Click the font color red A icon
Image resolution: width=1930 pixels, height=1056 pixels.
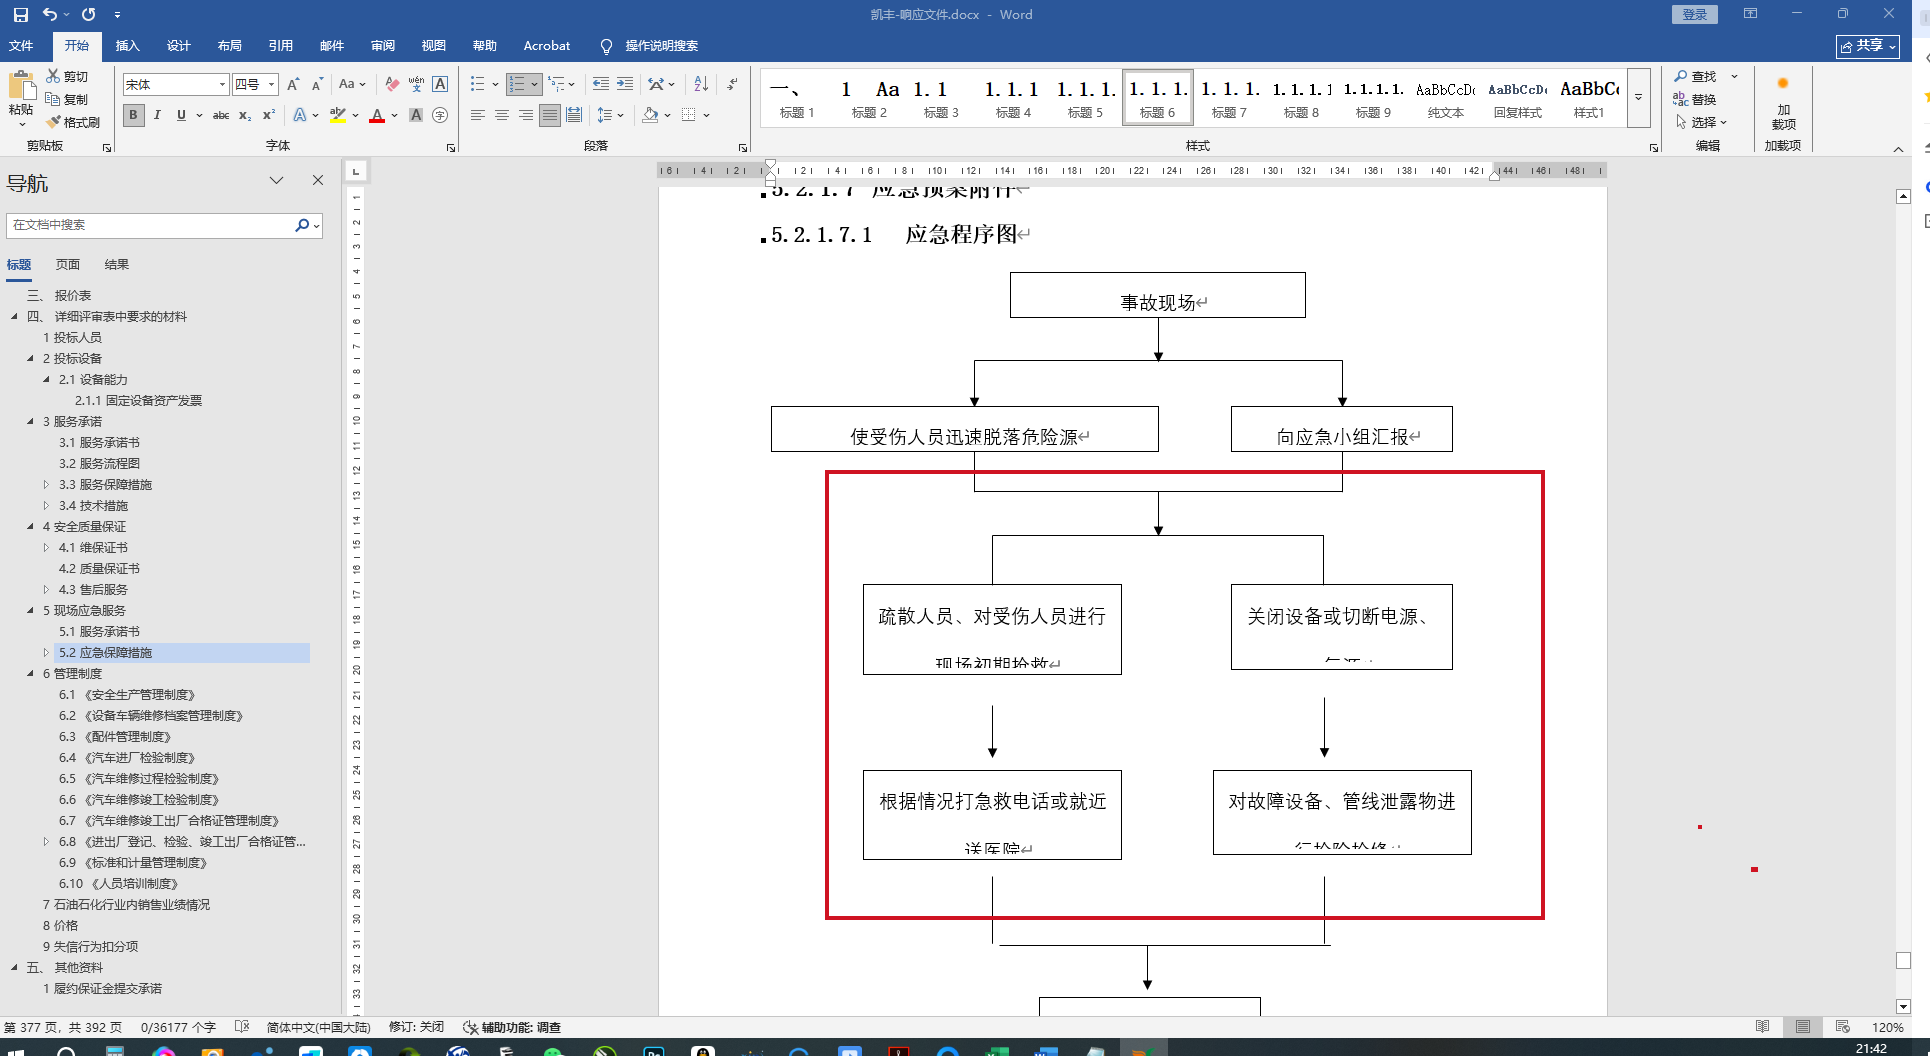click(377, 115)
